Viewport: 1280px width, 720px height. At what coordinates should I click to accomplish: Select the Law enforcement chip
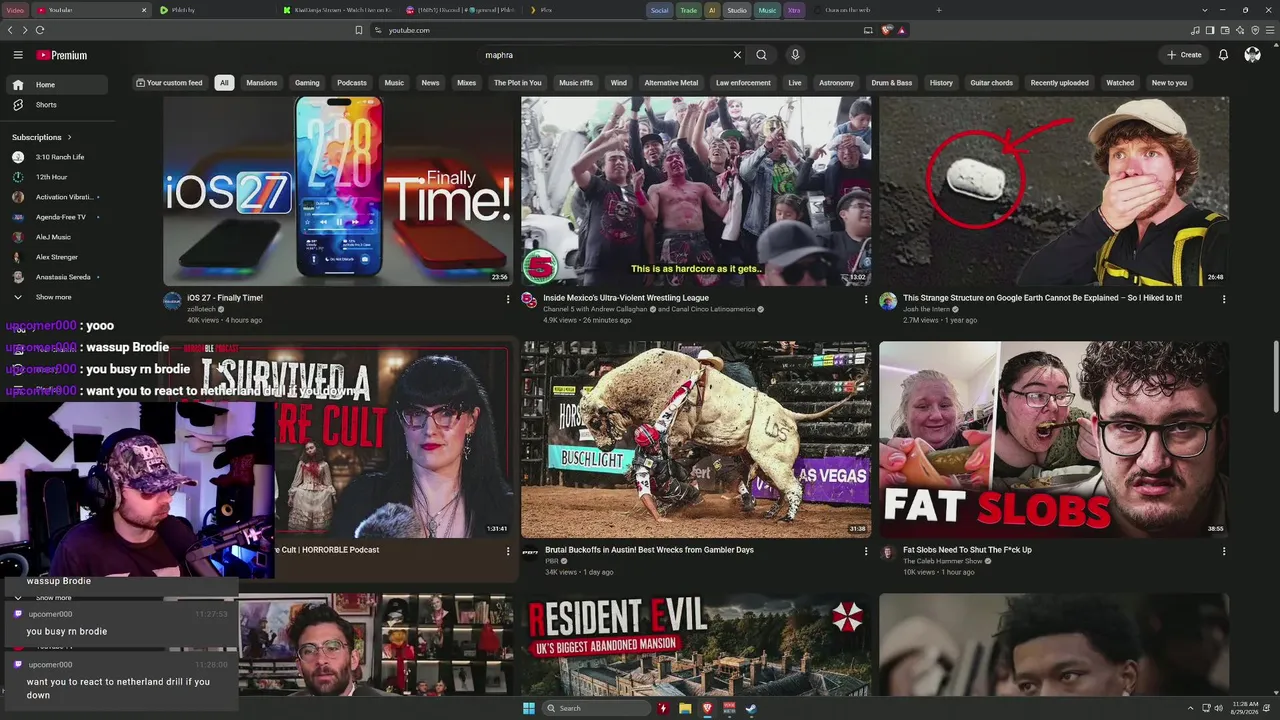[743, 83]
